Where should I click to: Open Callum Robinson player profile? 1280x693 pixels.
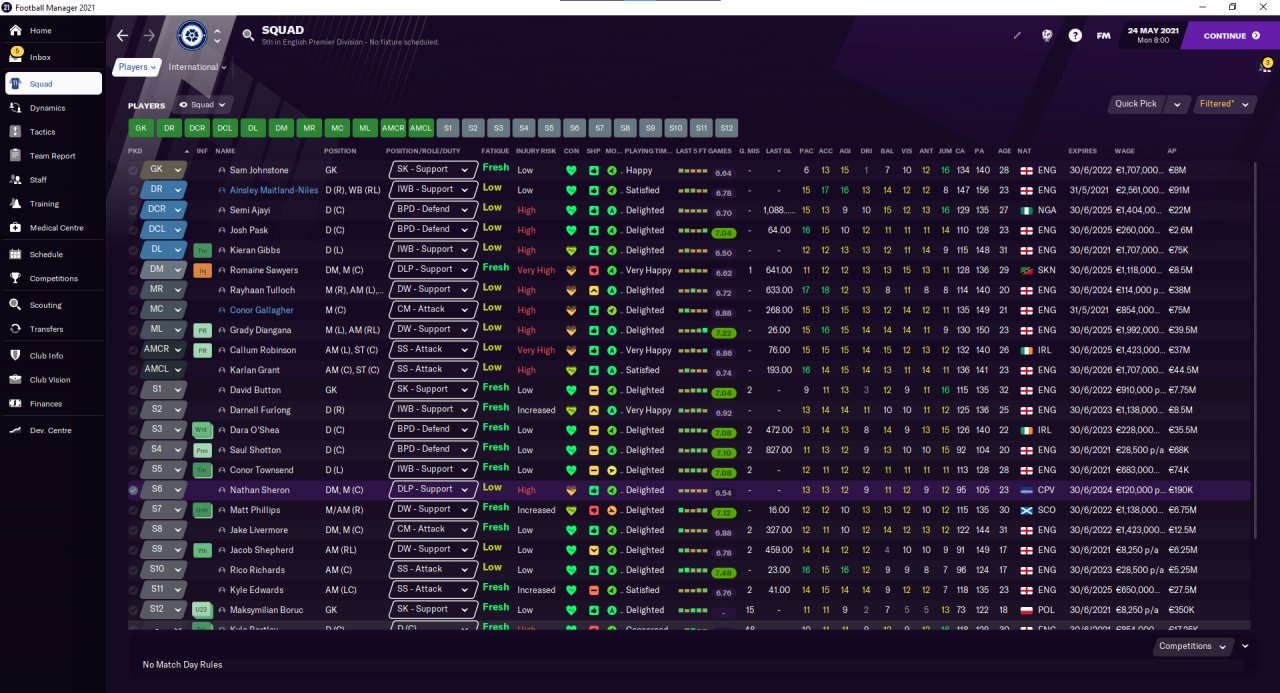point(263,350)
